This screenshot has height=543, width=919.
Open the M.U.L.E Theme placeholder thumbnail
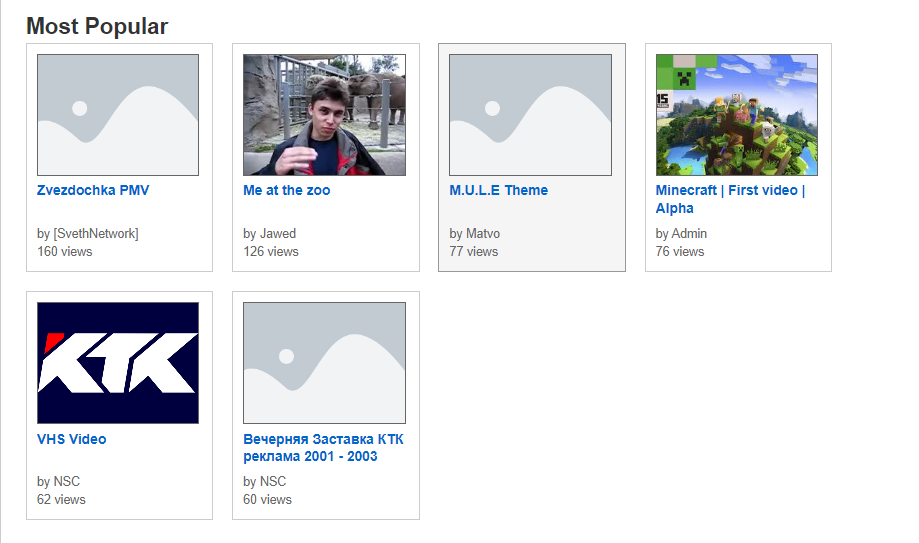pyautogui.click(x=530, y=115)
